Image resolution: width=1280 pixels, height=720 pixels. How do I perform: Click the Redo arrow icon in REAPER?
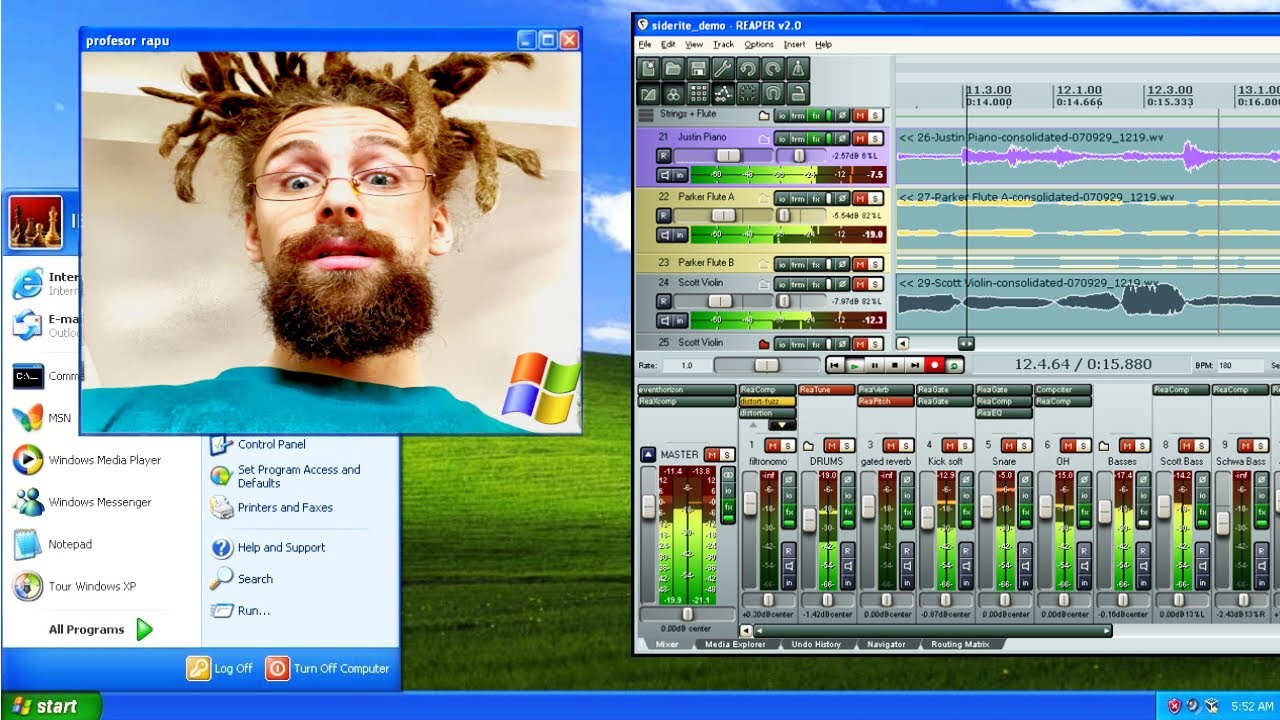coord(773,68)
